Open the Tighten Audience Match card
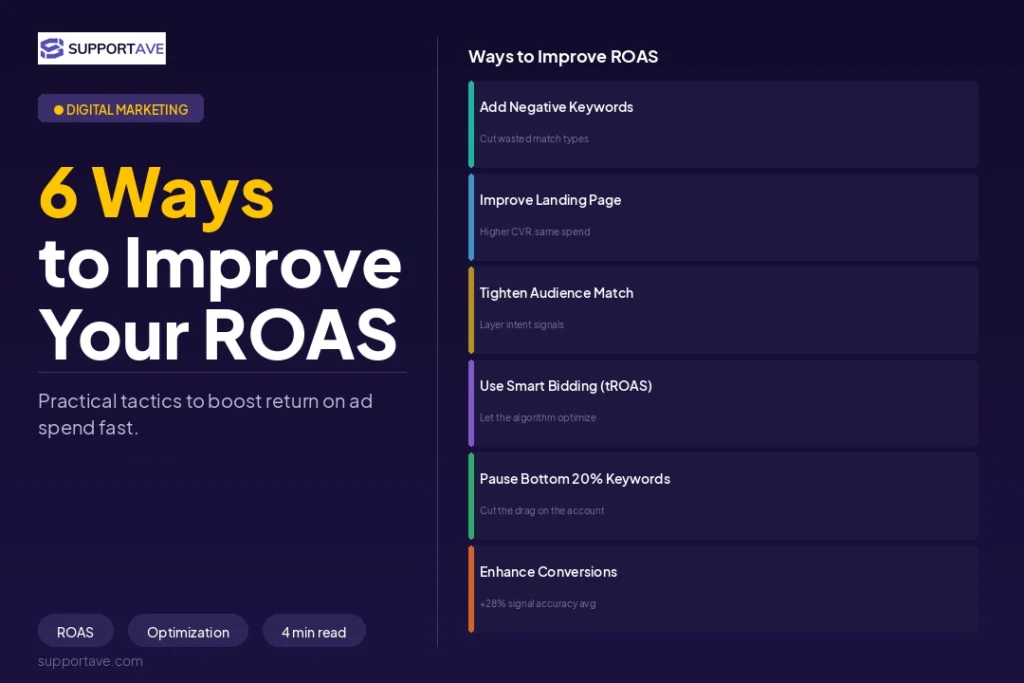 point(723,310)
